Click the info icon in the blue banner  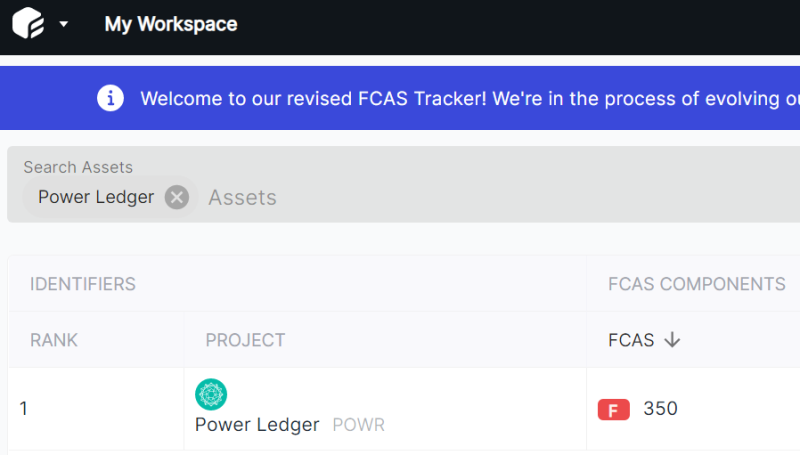pos(110,98)
